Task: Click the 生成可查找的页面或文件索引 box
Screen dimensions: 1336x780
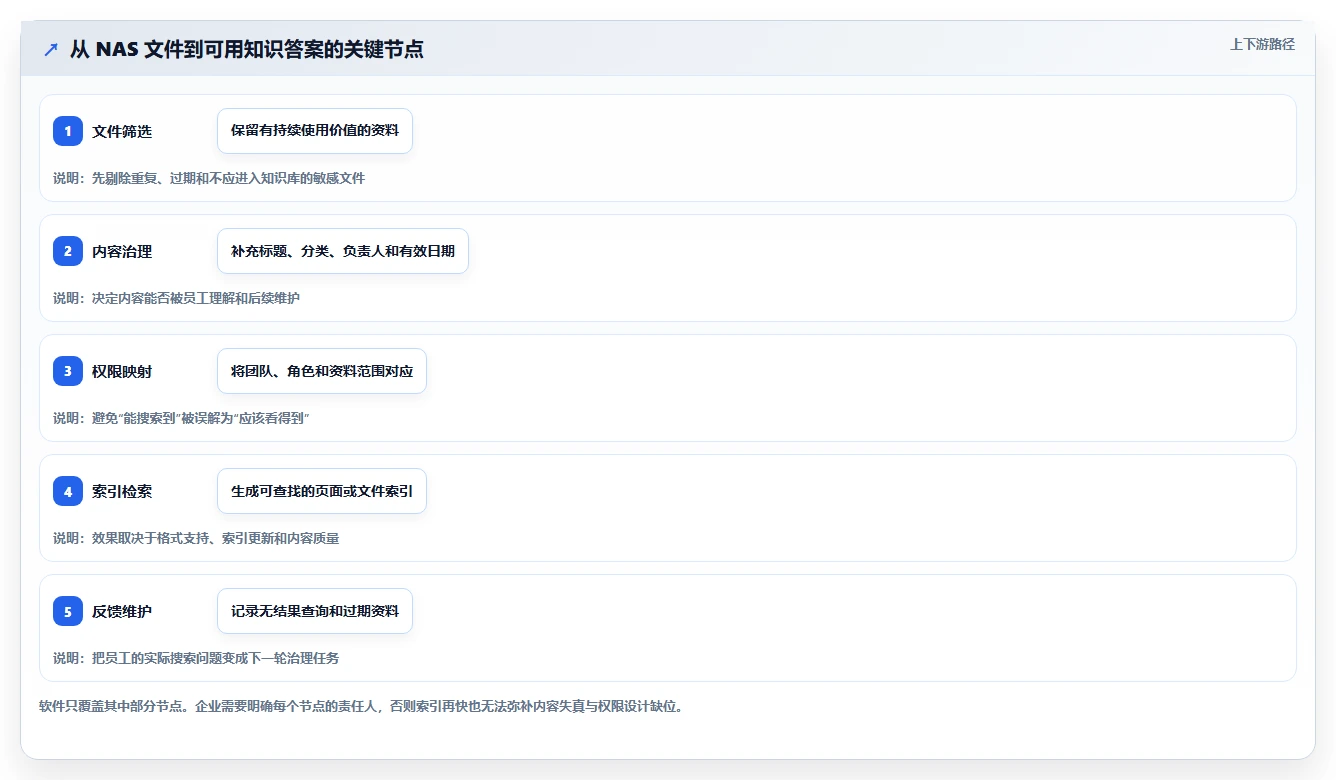Action: pos(322,491)
